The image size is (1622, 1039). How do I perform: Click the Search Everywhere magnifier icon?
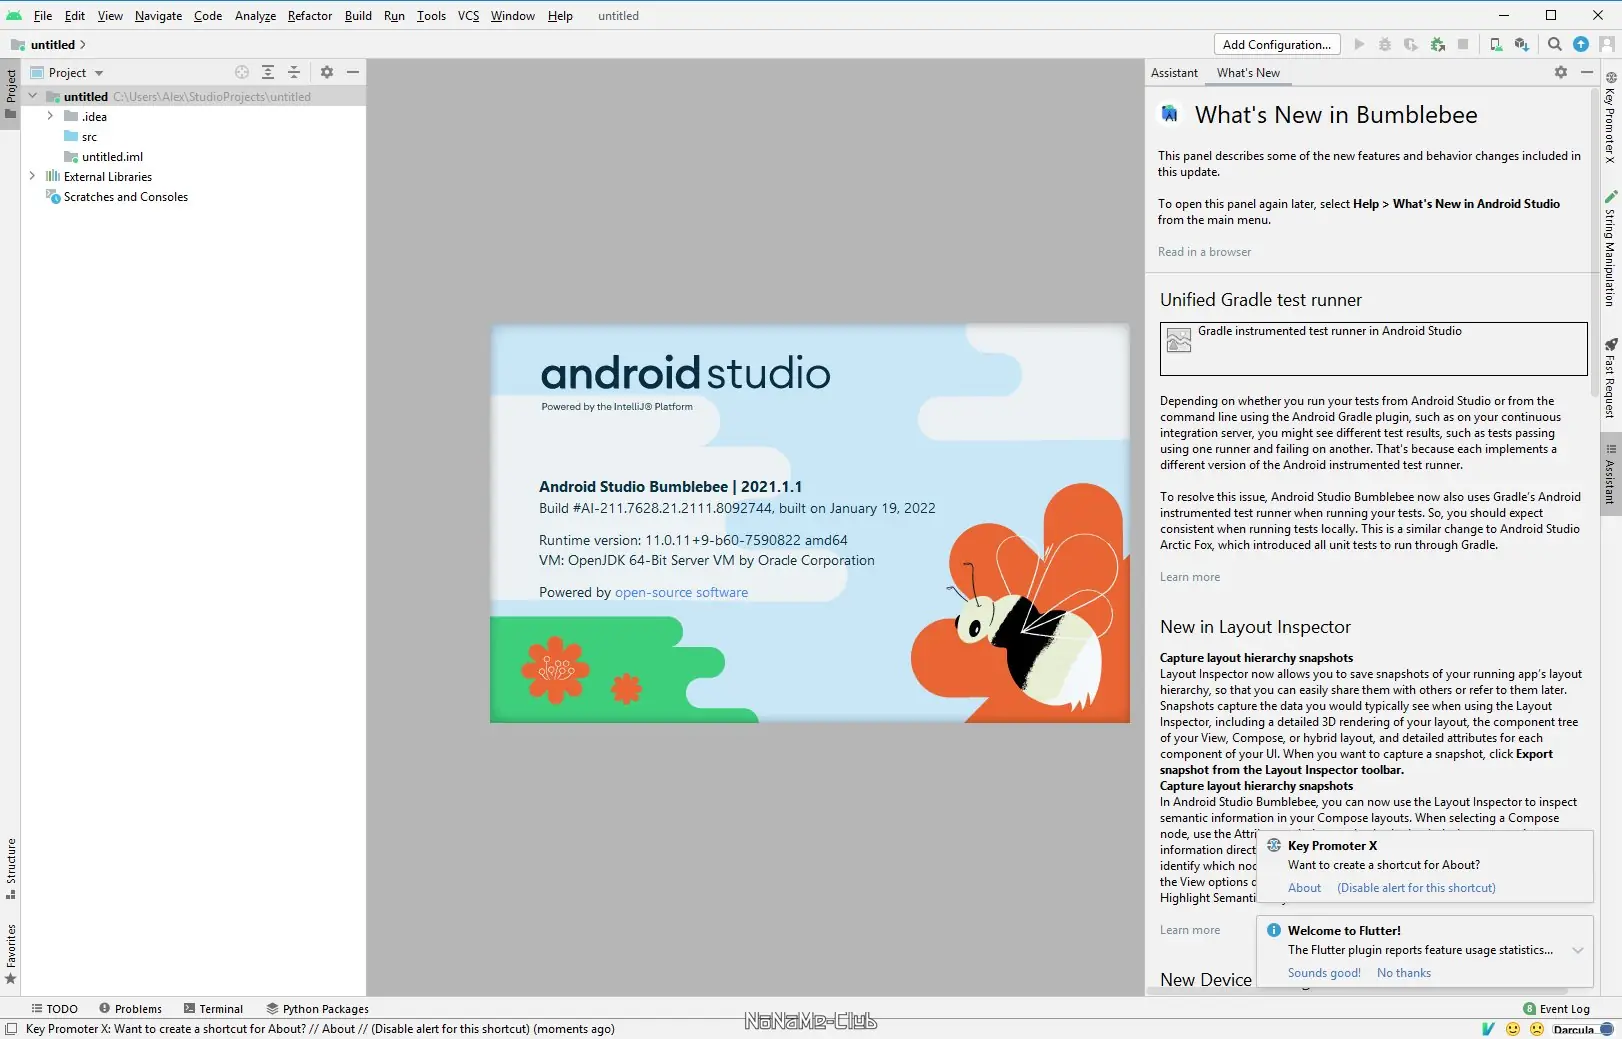click(x=1554, y=45)
